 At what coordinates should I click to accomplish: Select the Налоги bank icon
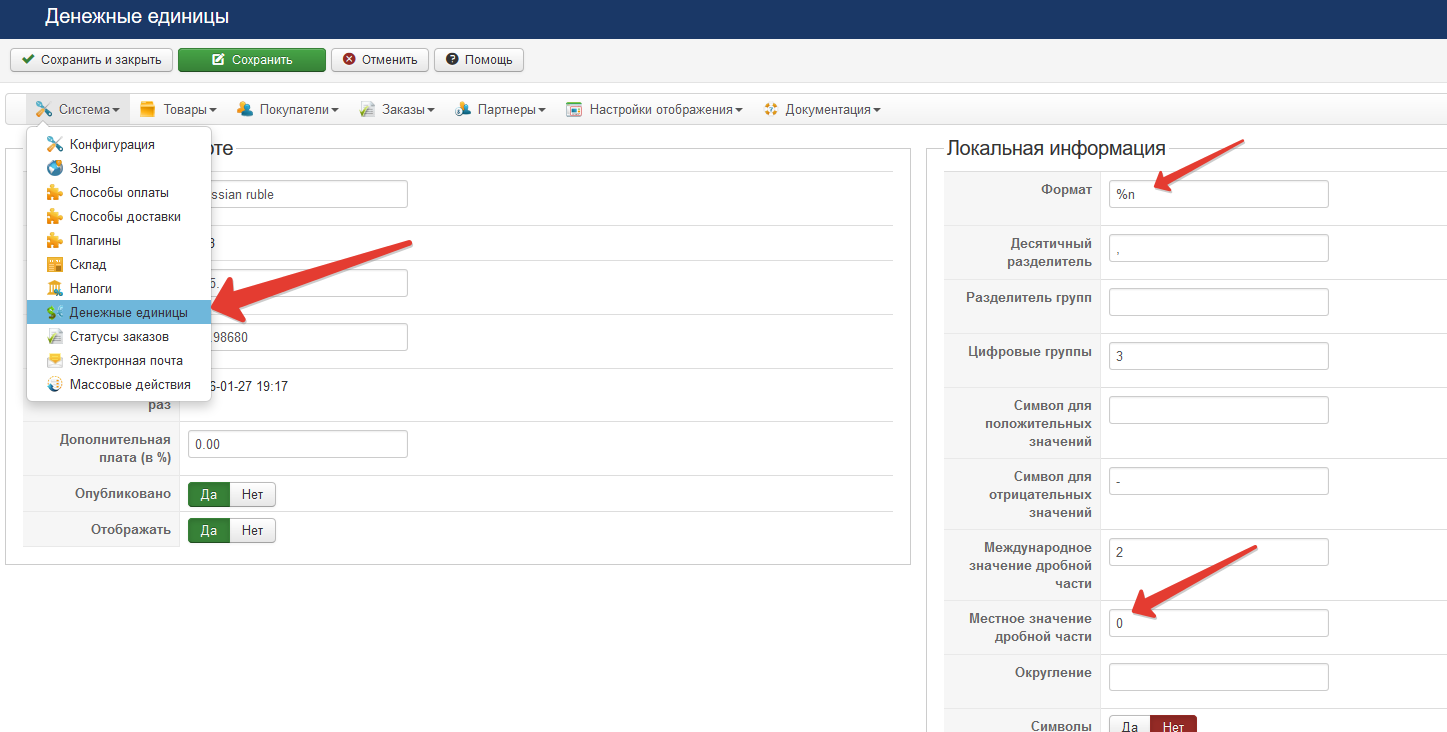pos(55,289)
